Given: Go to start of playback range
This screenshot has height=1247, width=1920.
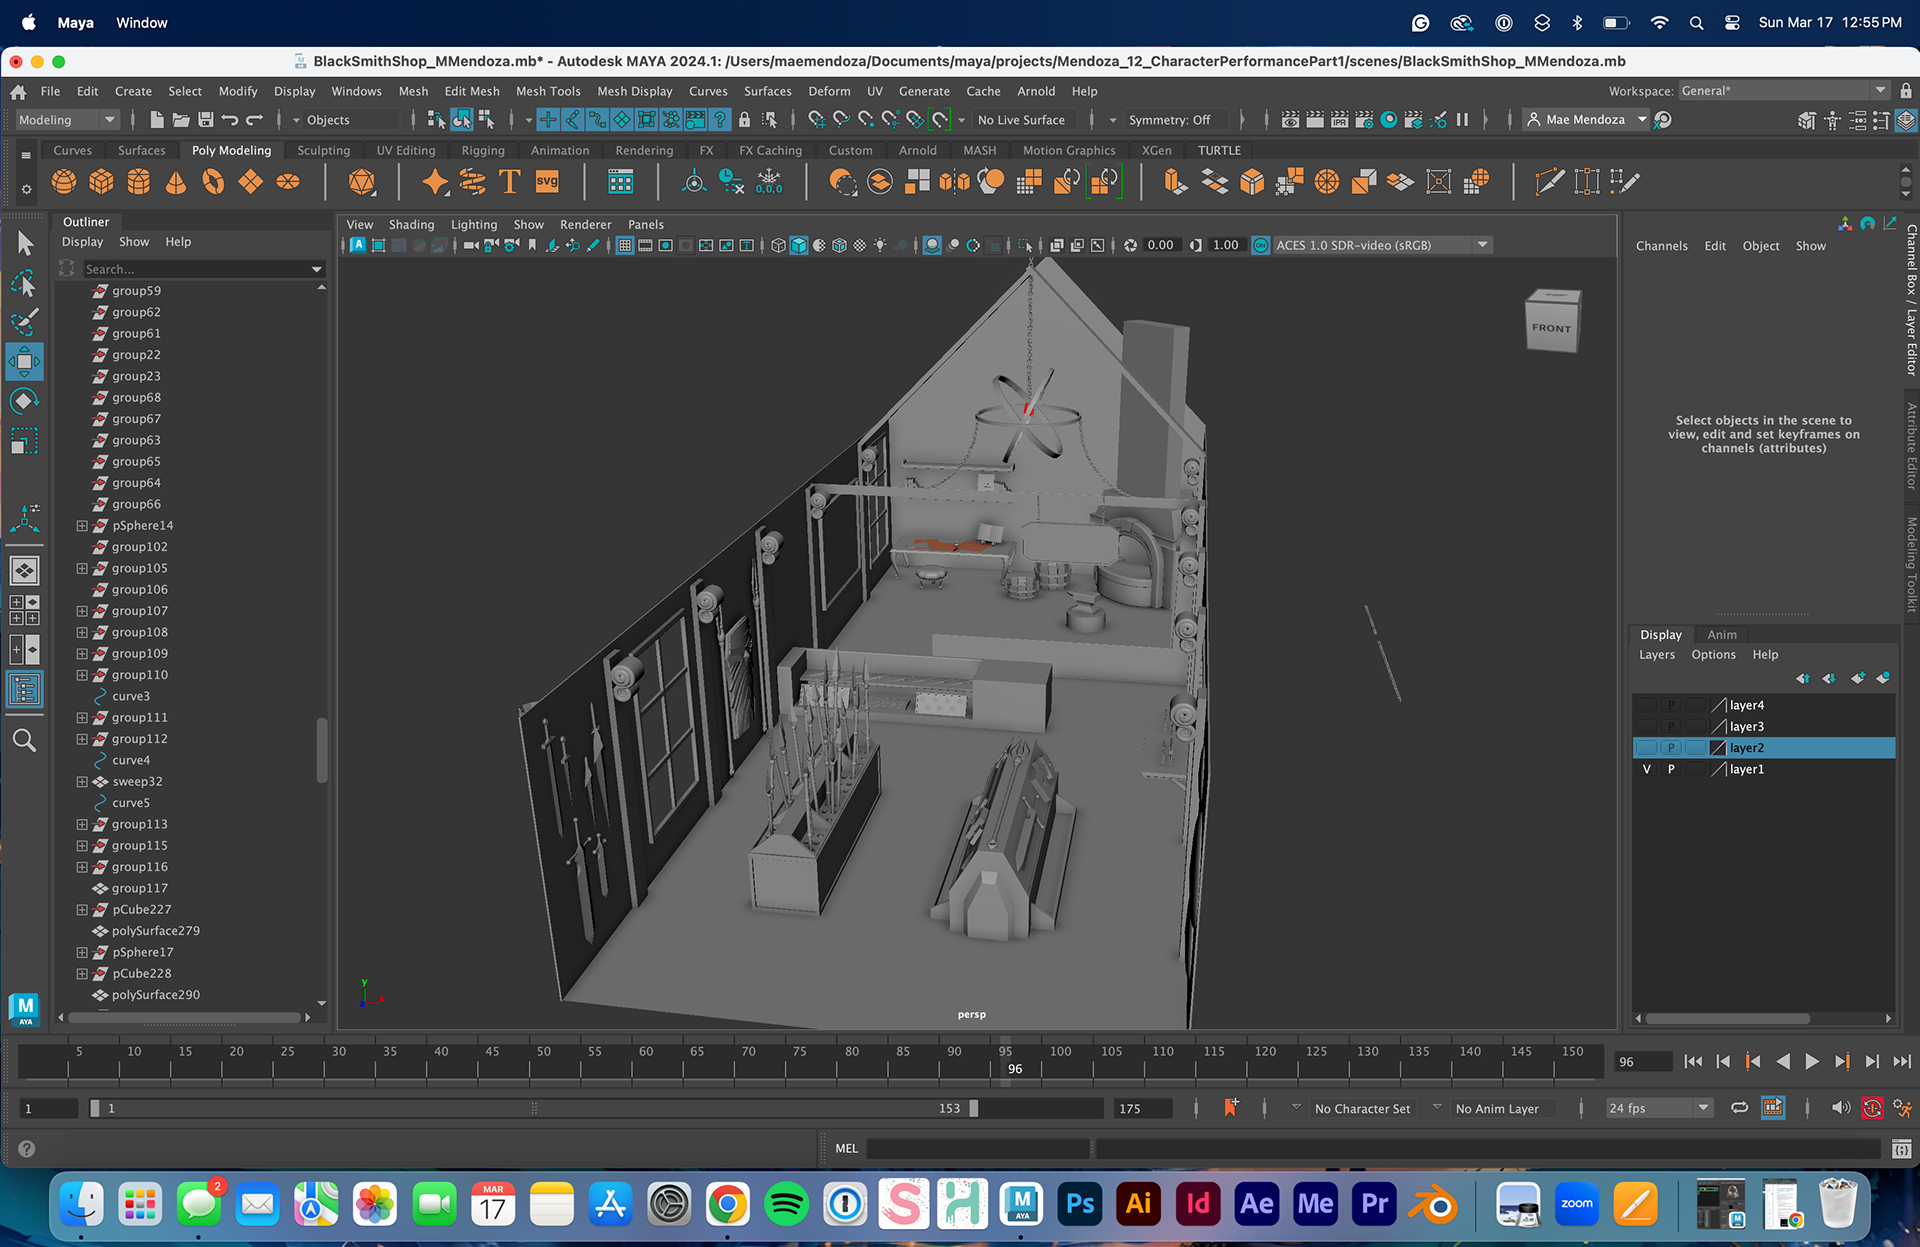Looking at the screenshot, I should pos(1693,1062).
